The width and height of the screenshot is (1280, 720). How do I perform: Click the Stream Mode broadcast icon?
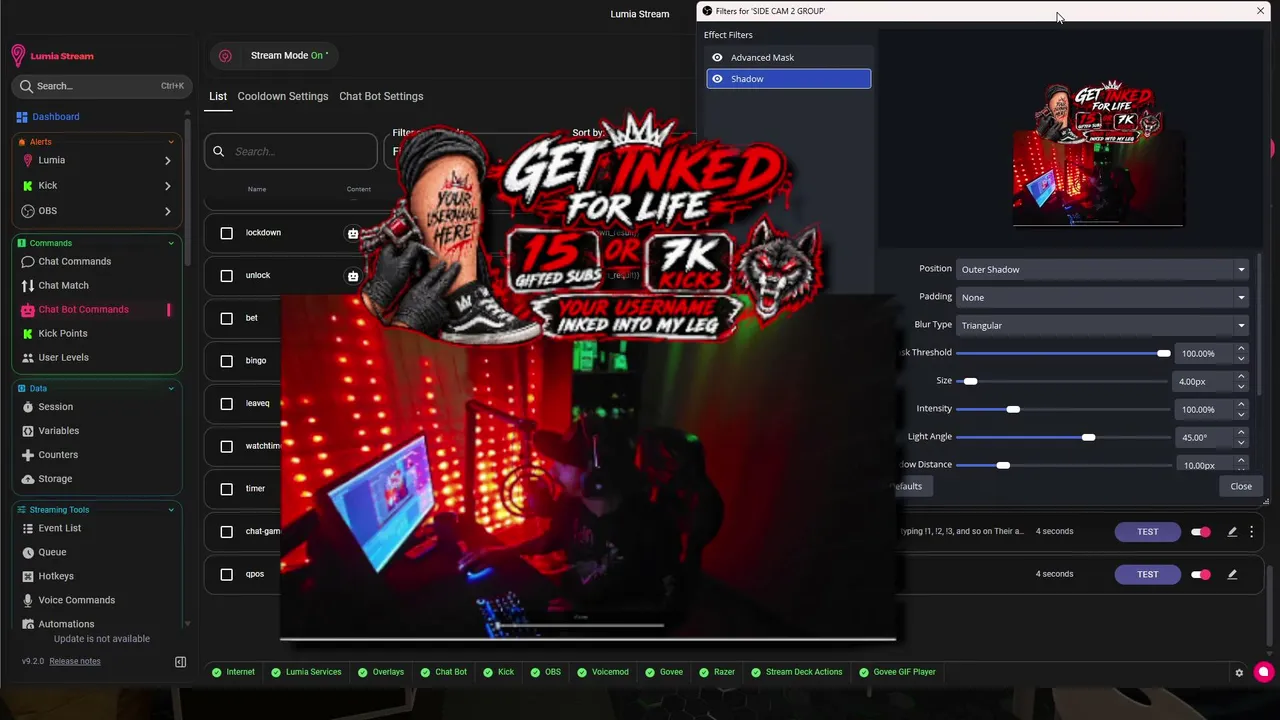(225, 56)
